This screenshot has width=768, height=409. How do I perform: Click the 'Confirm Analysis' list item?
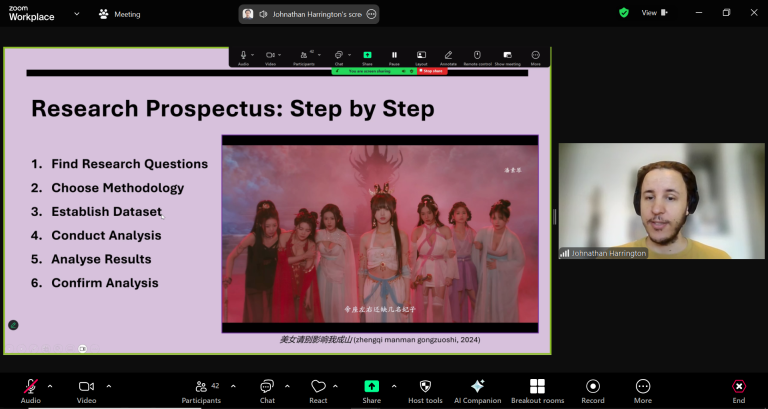[105, 283]
